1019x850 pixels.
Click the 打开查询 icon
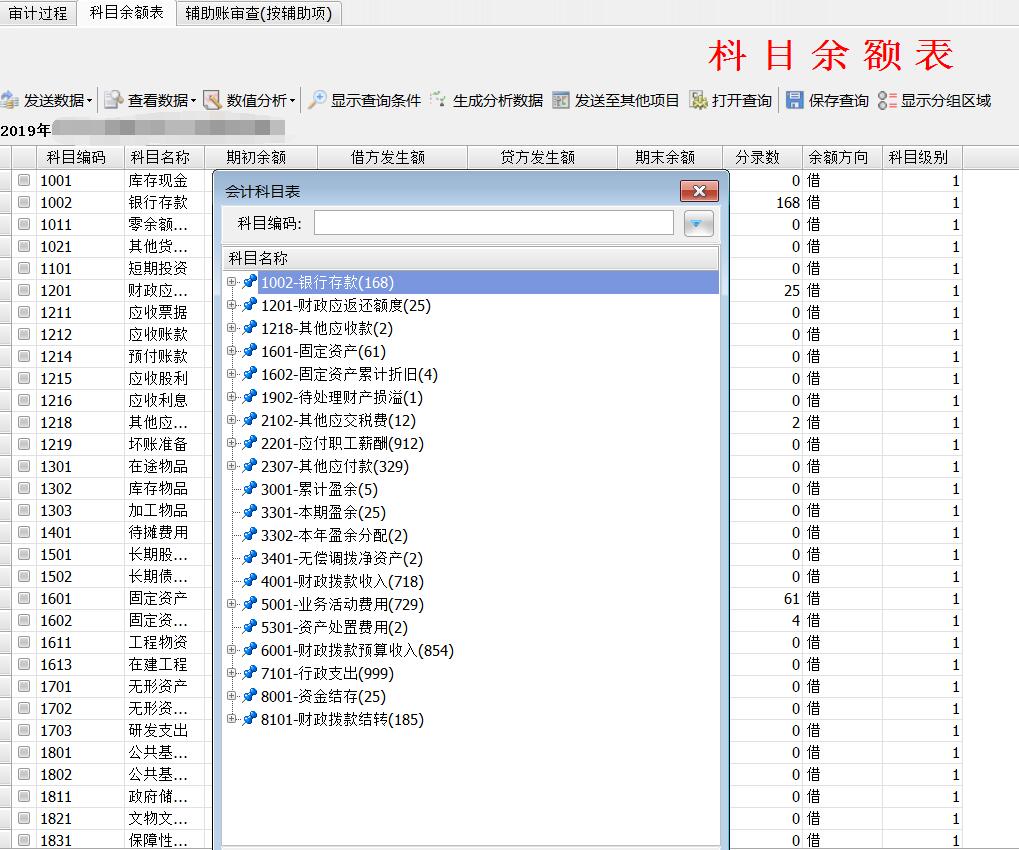point(698,100)
